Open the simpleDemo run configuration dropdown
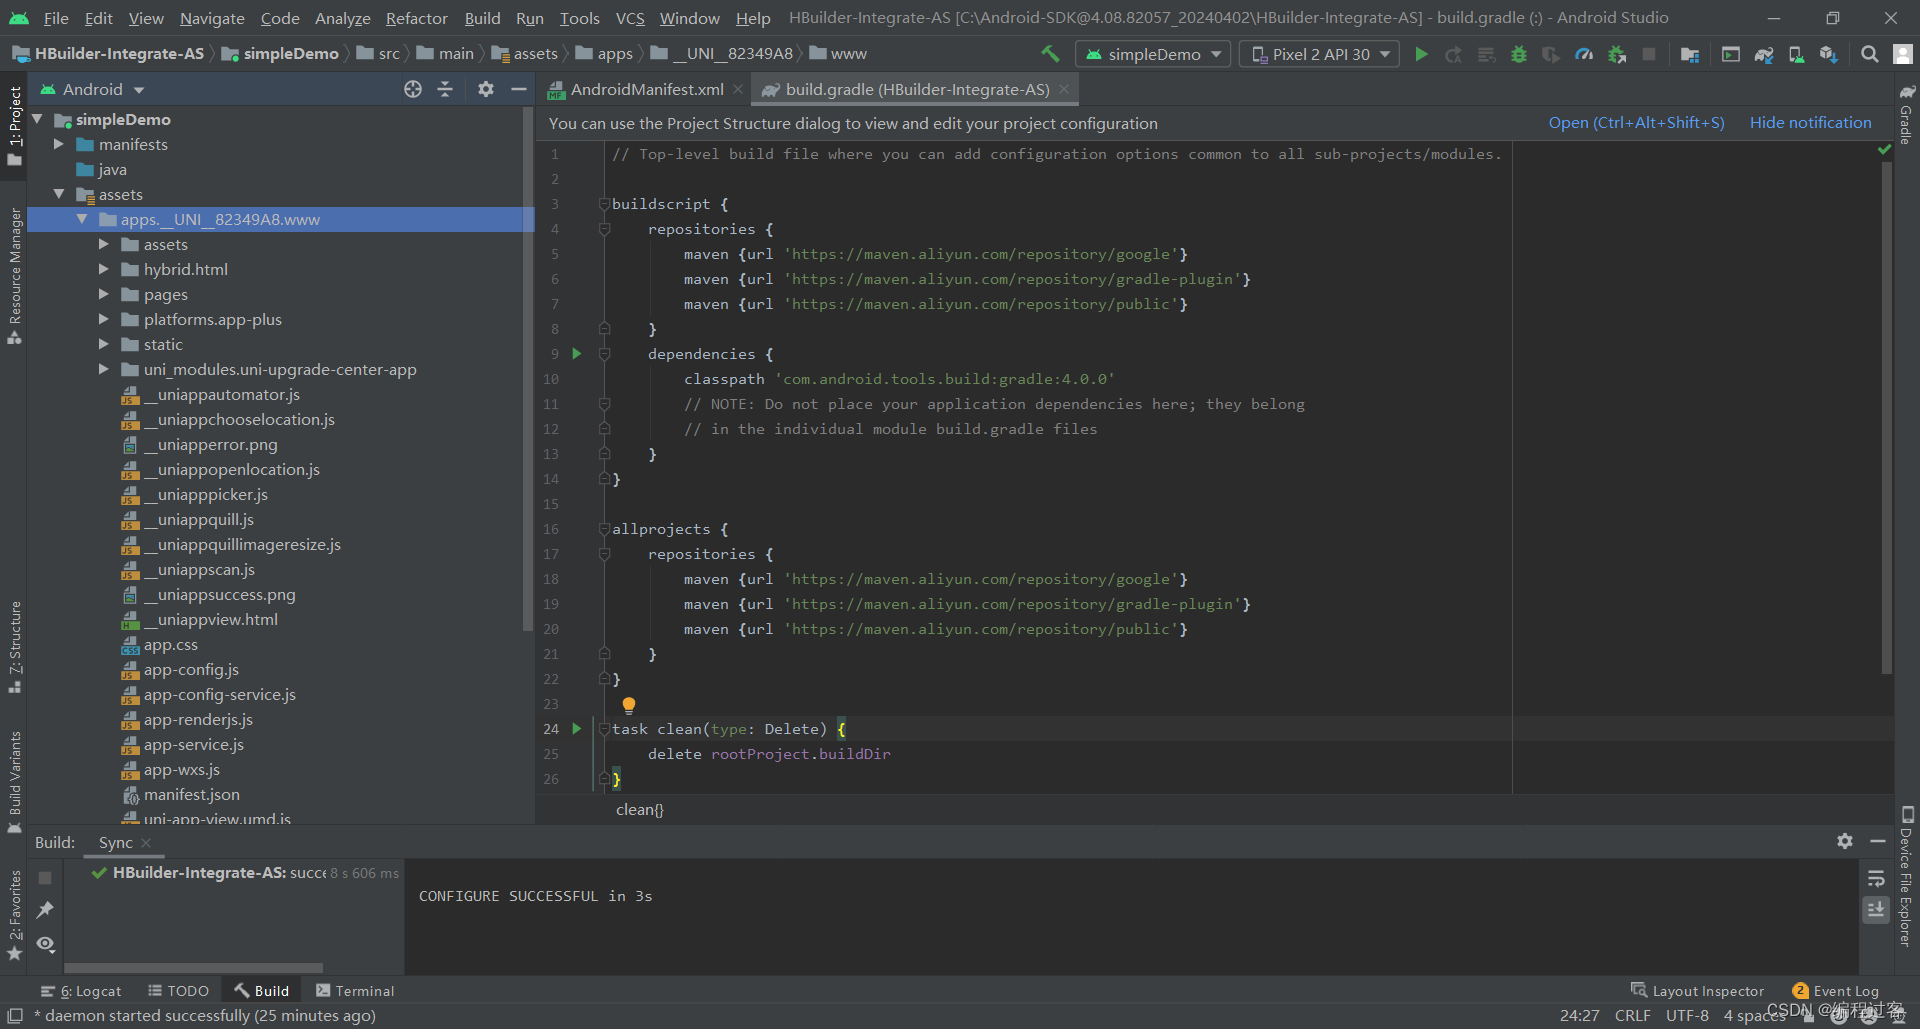The height and width of the screenshot is (1029, 1920). tap(1154, 54)
